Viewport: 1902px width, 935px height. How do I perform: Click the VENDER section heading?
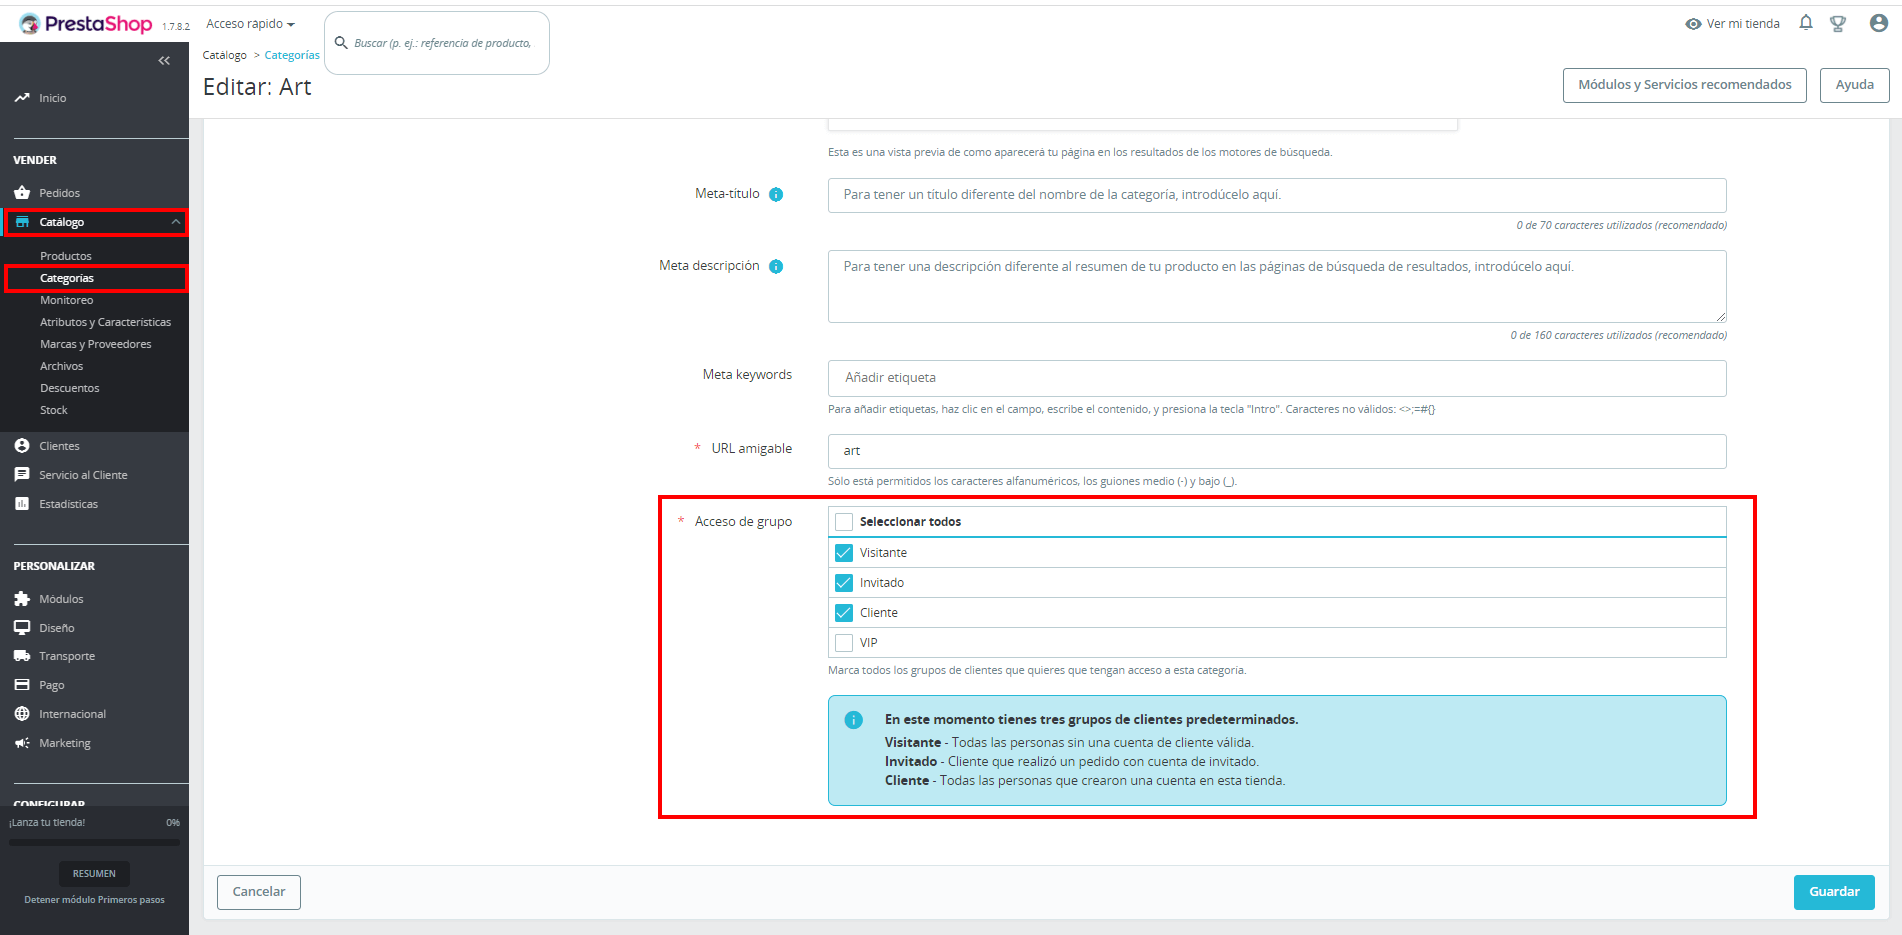point(35,160)
